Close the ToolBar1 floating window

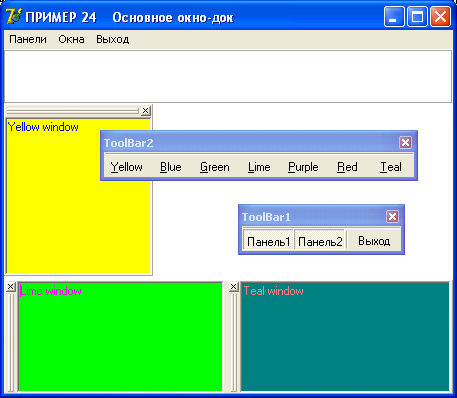[392, 217]
